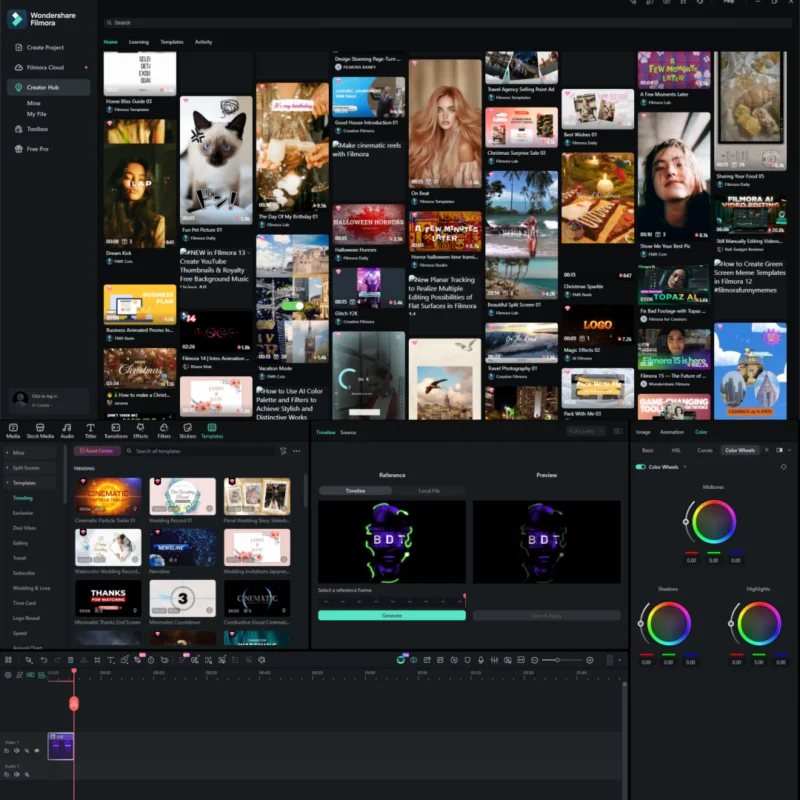Open the Effects panel
Image resolution: width=800 pixels, height=800 pixels.
(140, 433)
